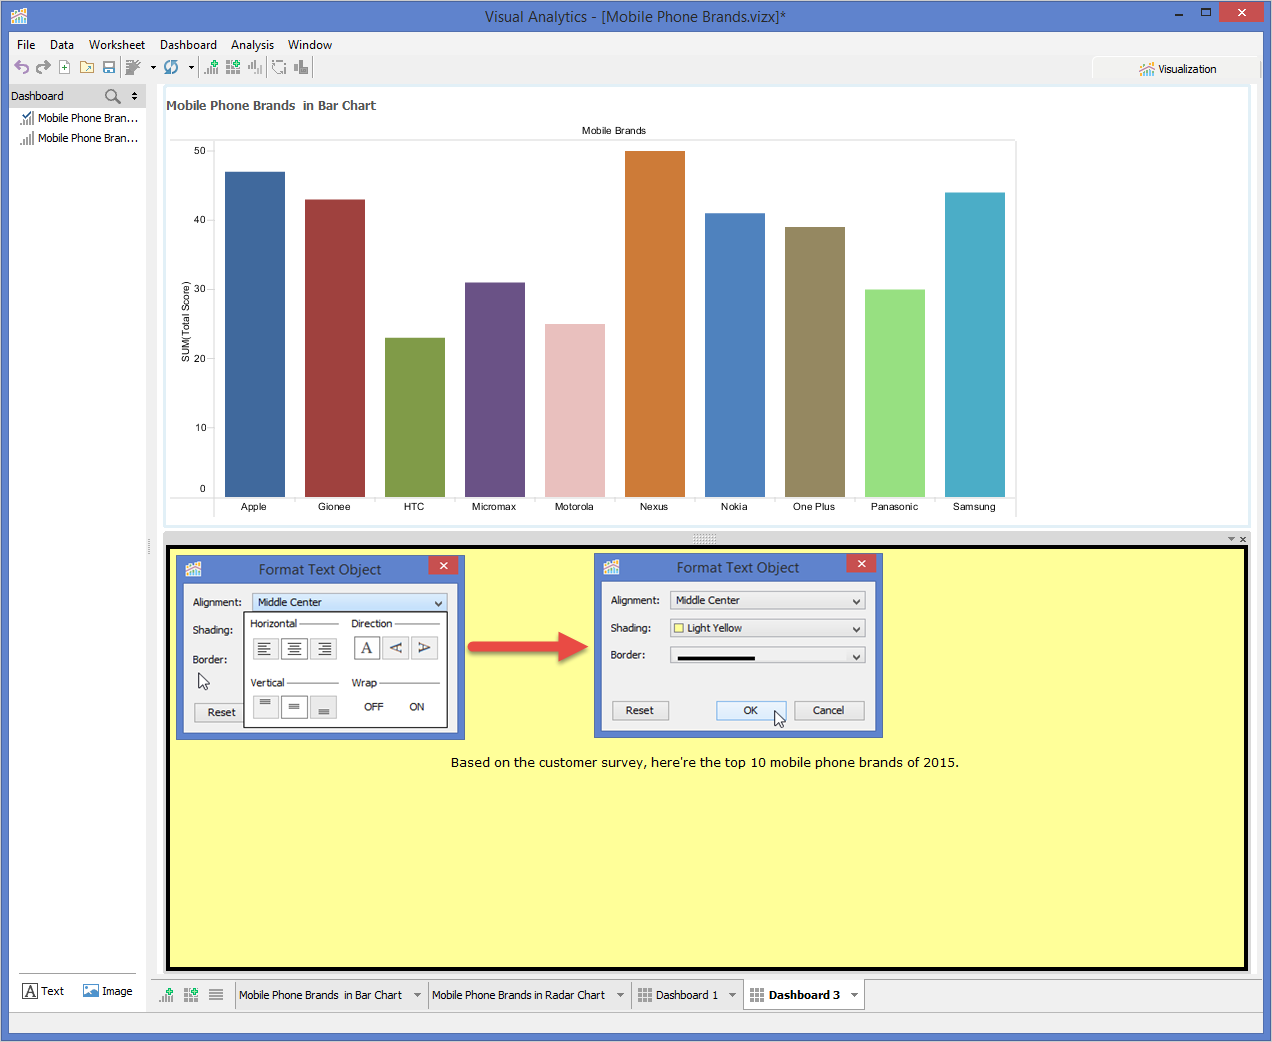This screenshot has height=1042, width=1272.
Task: Click the Apple bar in the chart
Action: 255,334
